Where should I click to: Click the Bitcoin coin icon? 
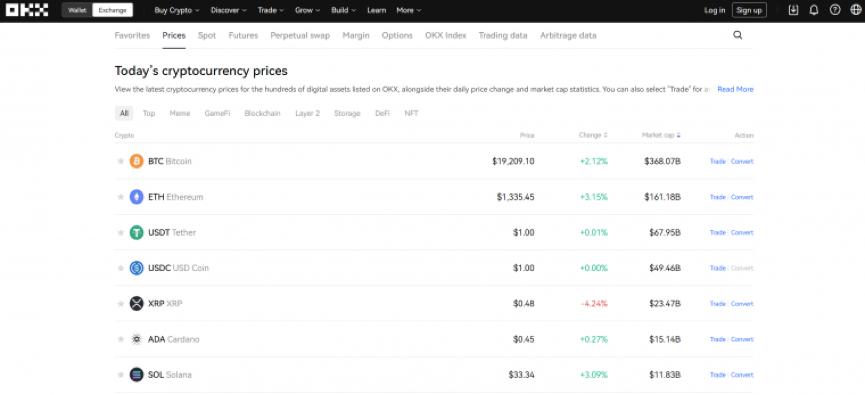pos(136,161)
